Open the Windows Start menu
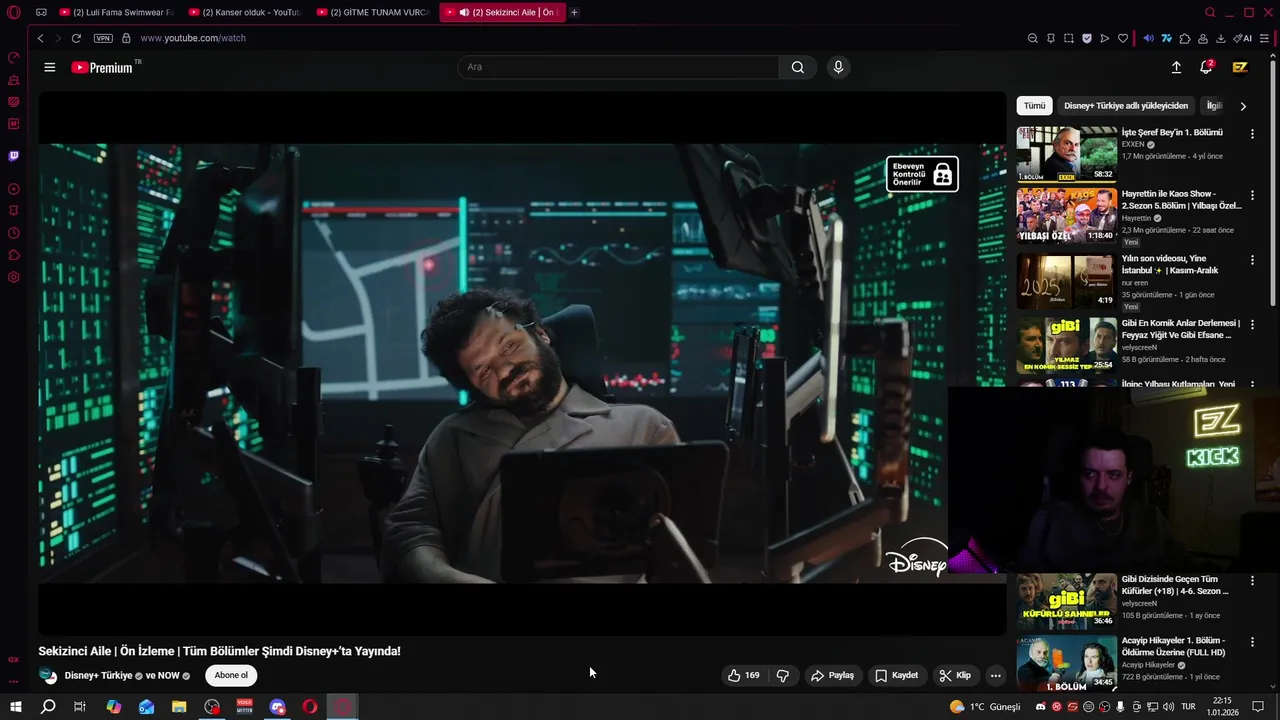The width and height of the screenshot is (1280, 720). (x=16, y=707)
